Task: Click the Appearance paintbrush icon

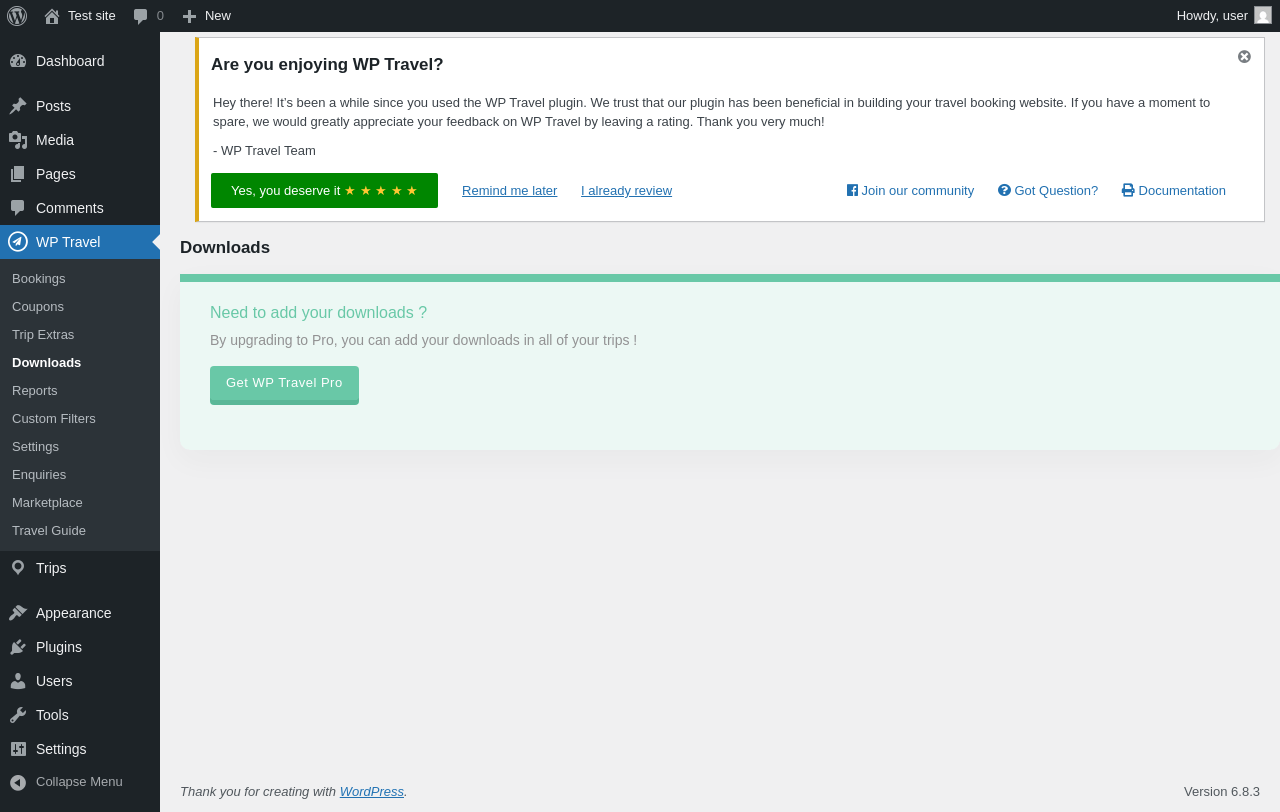Action: click(x=18, y=613)
